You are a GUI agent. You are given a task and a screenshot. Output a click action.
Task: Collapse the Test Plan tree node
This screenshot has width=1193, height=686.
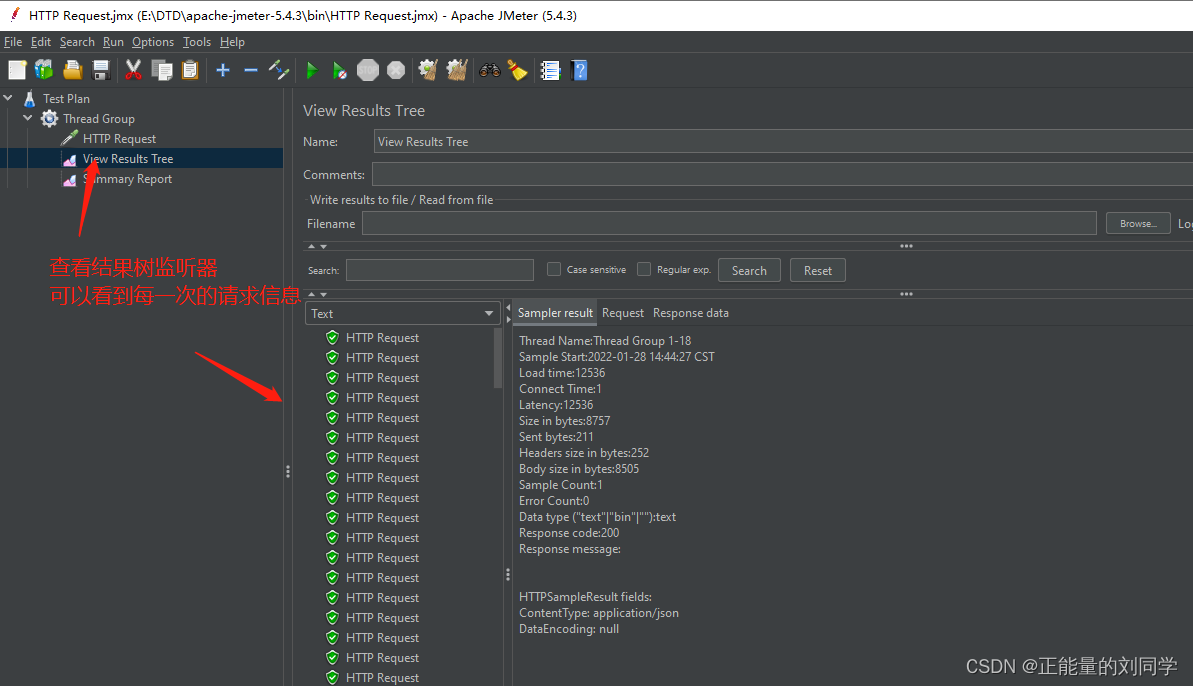[x=8, y=97]
